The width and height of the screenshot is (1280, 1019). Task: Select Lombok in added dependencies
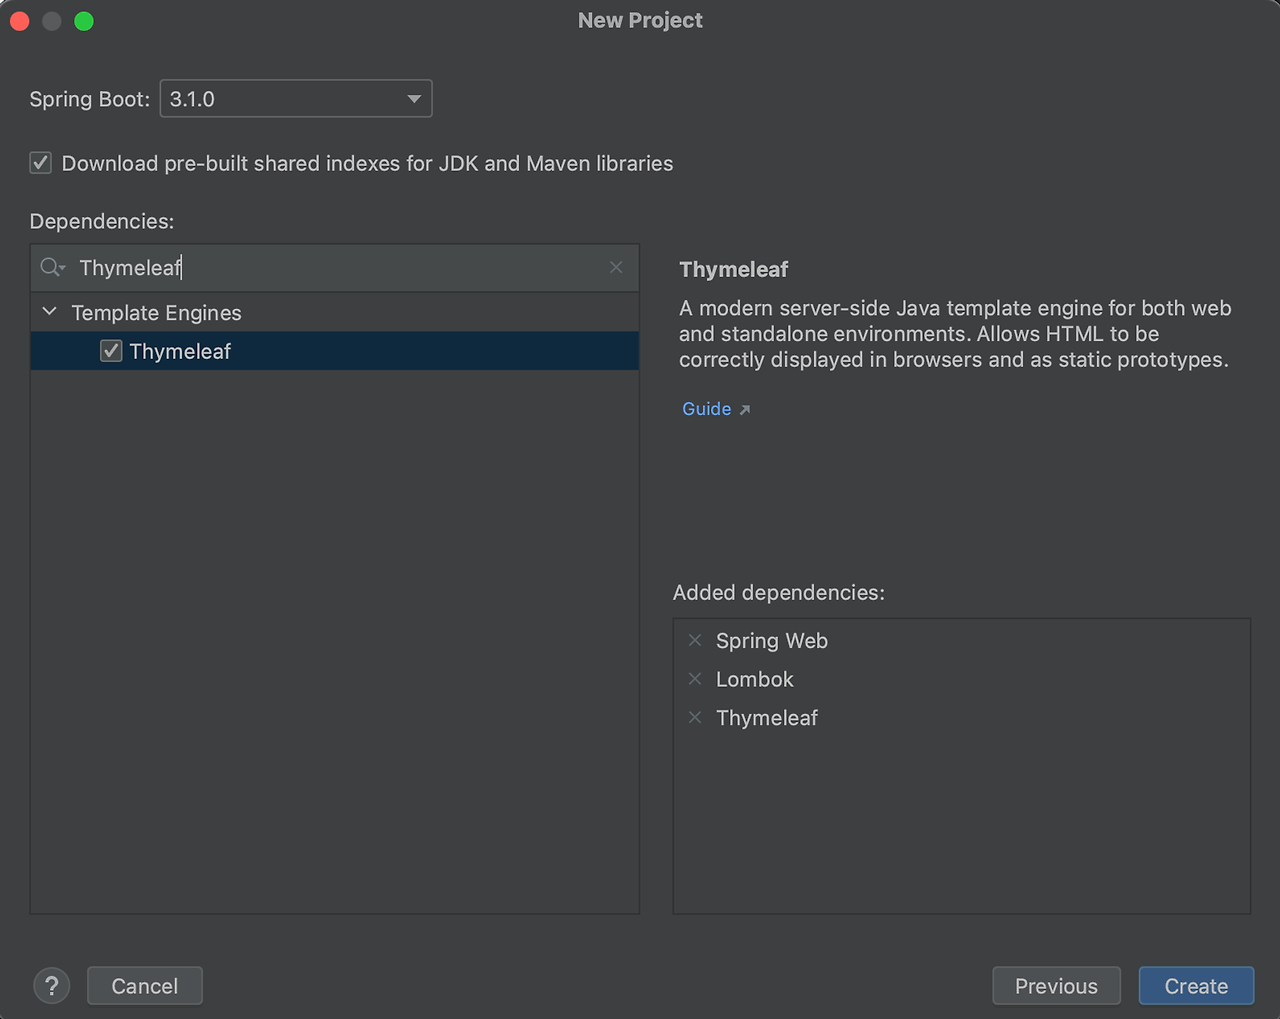coord(755,680)
